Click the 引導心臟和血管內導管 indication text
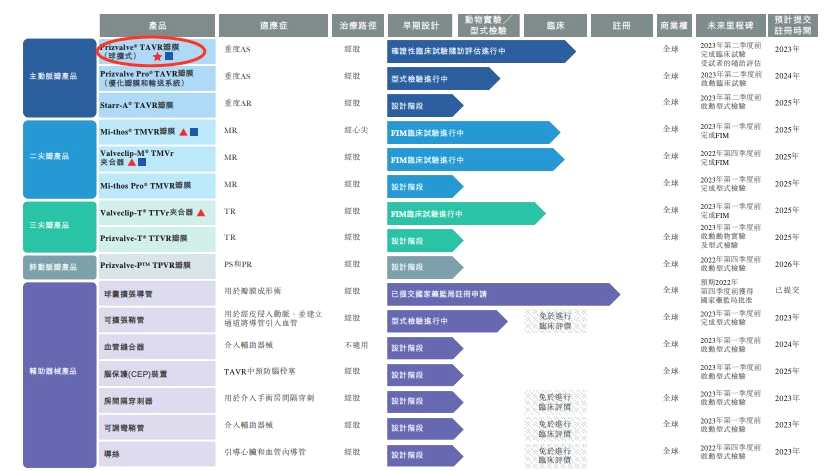Screen dimensions: 831x471 265,452
